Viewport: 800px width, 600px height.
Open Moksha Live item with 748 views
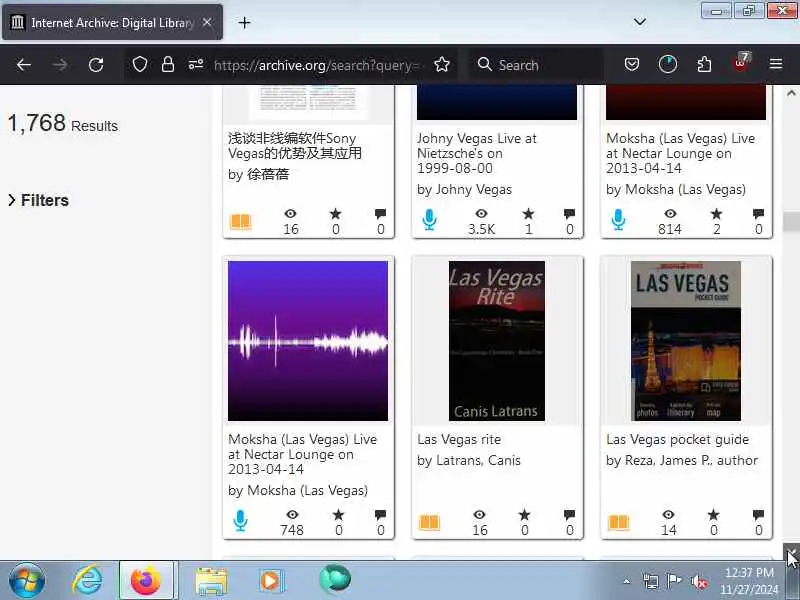(x=303, y=454)
